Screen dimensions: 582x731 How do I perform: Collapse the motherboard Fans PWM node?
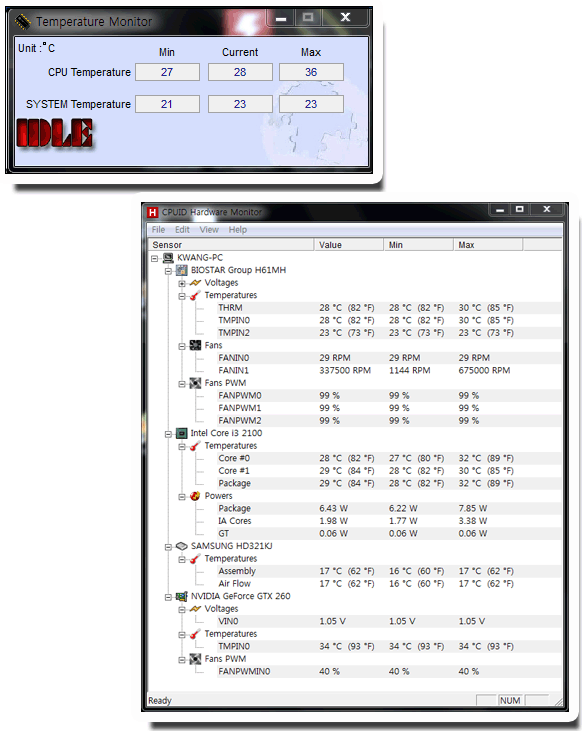[182, 384]
